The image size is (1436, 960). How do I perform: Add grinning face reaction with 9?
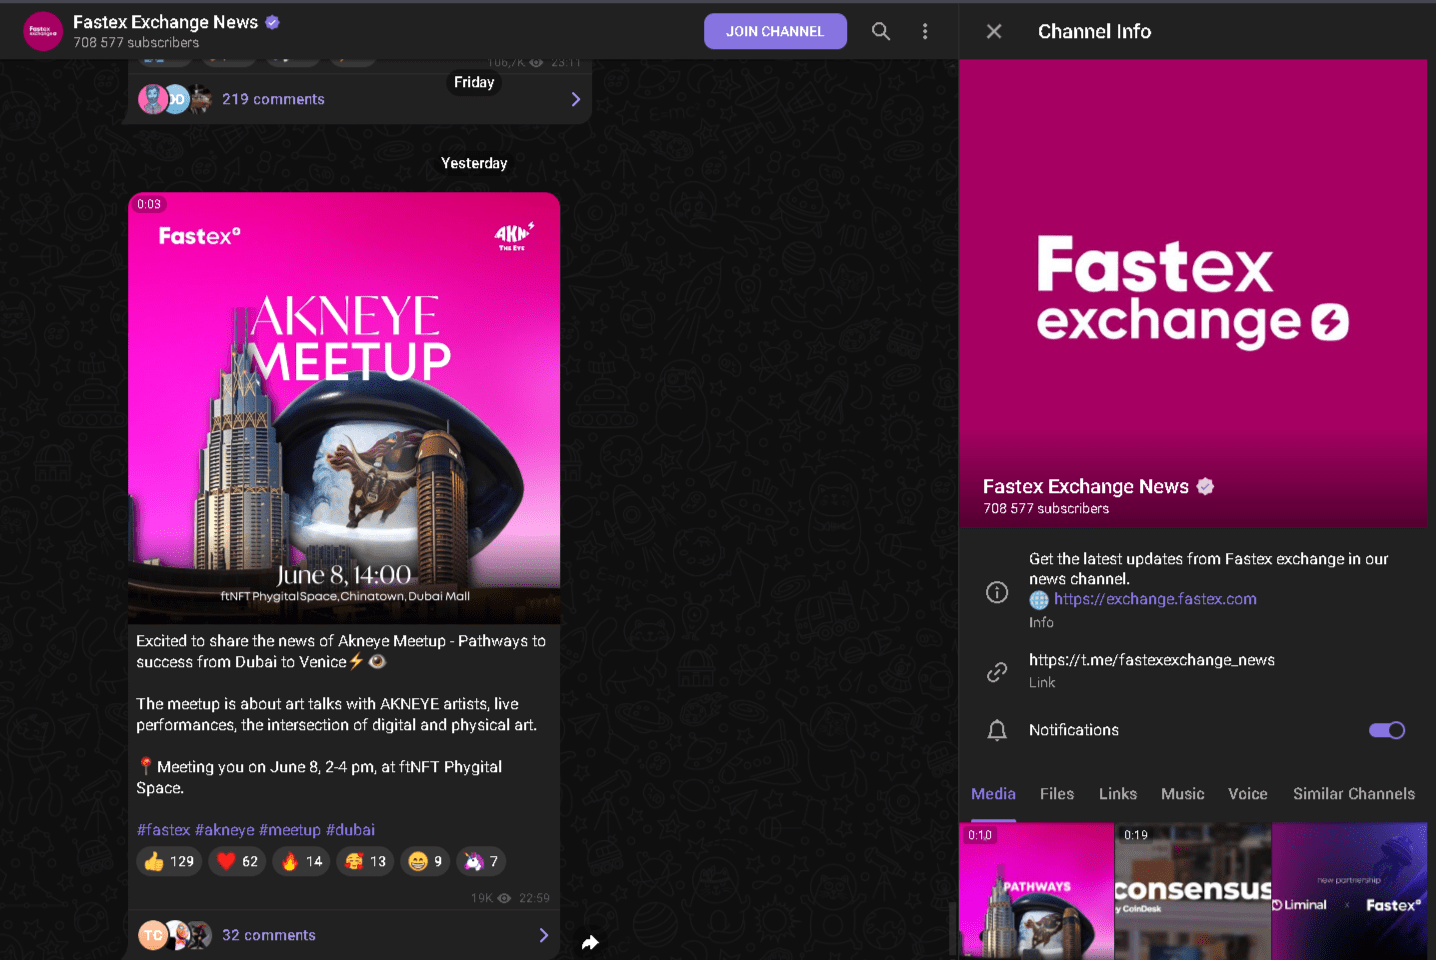coord(425,861)
